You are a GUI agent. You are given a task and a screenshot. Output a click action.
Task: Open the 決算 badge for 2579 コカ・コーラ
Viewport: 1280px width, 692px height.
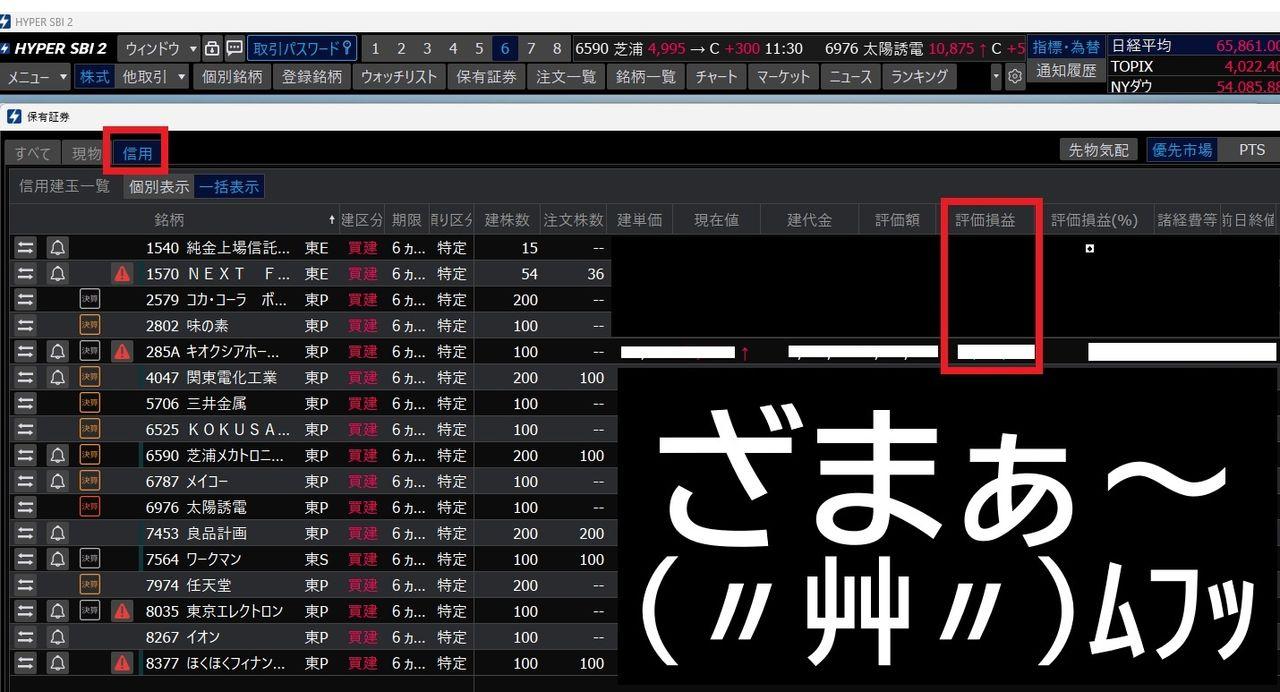pyautogui.click(x=90, y=300)
